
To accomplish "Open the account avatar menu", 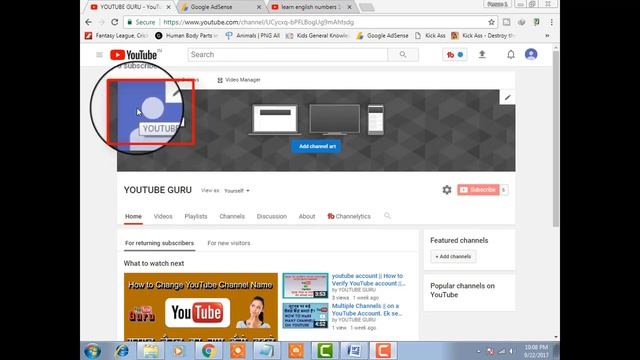I will [531, 54].
